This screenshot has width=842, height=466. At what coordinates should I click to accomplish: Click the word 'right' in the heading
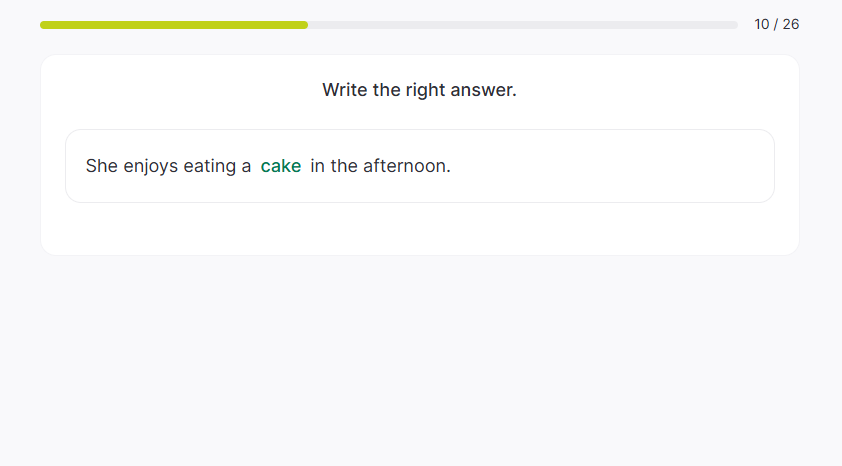[425, 90]
